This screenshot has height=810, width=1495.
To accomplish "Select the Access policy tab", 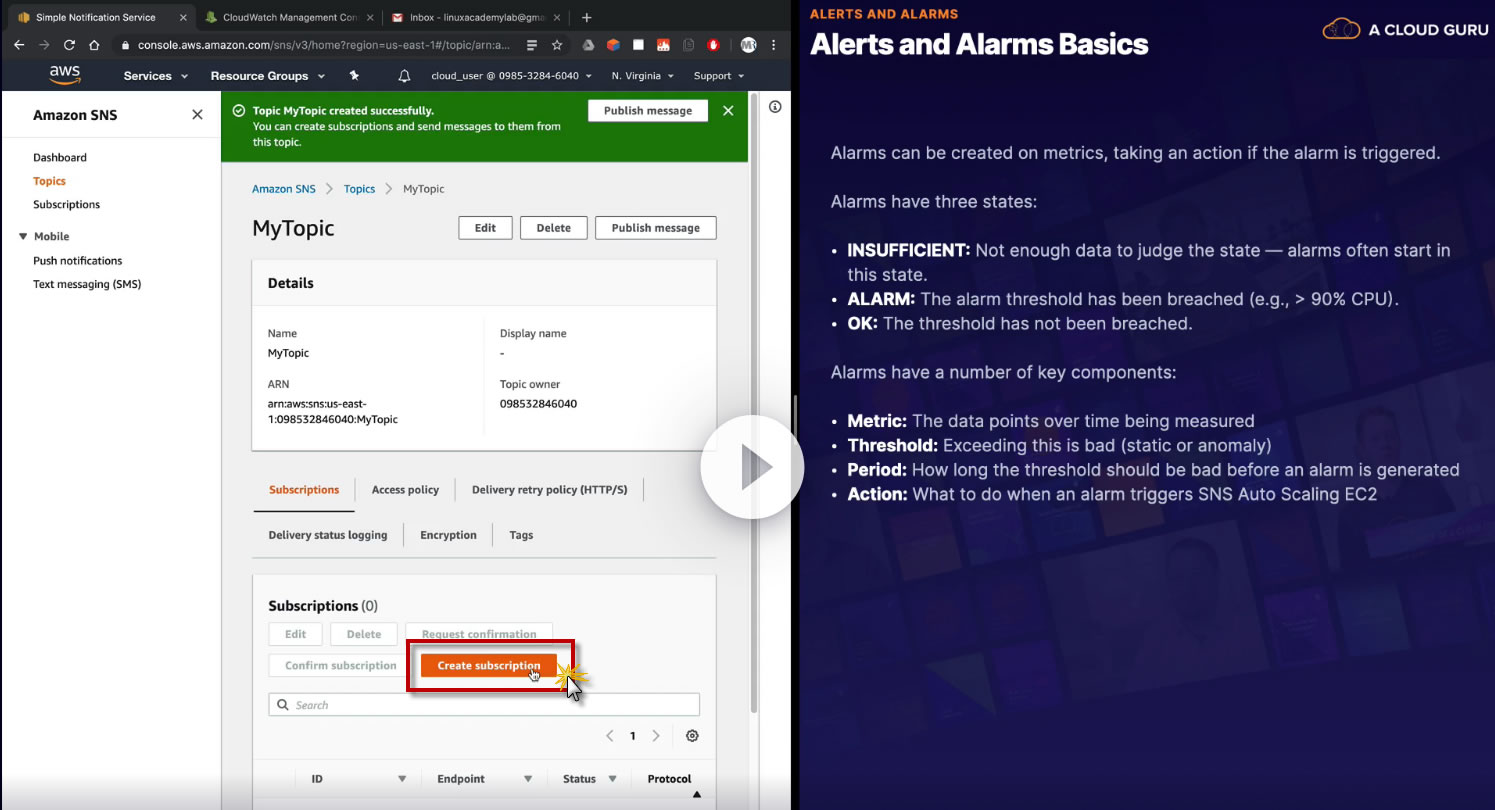I will (405, 490).
